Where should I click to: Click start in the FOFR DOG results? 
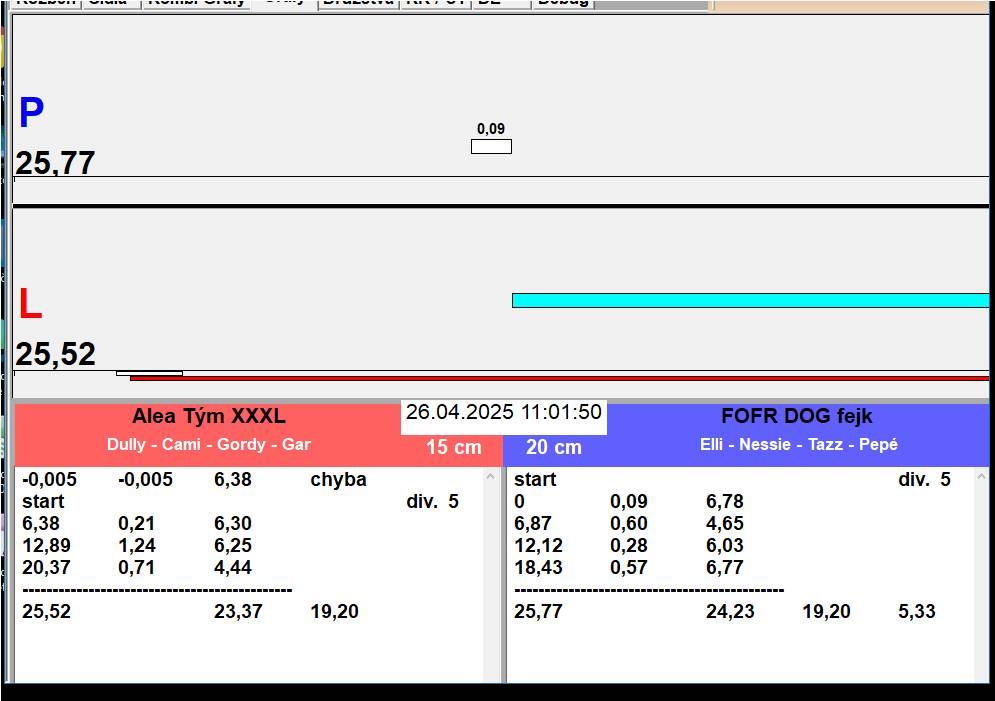pyautogui.click(x=535, y=479)
